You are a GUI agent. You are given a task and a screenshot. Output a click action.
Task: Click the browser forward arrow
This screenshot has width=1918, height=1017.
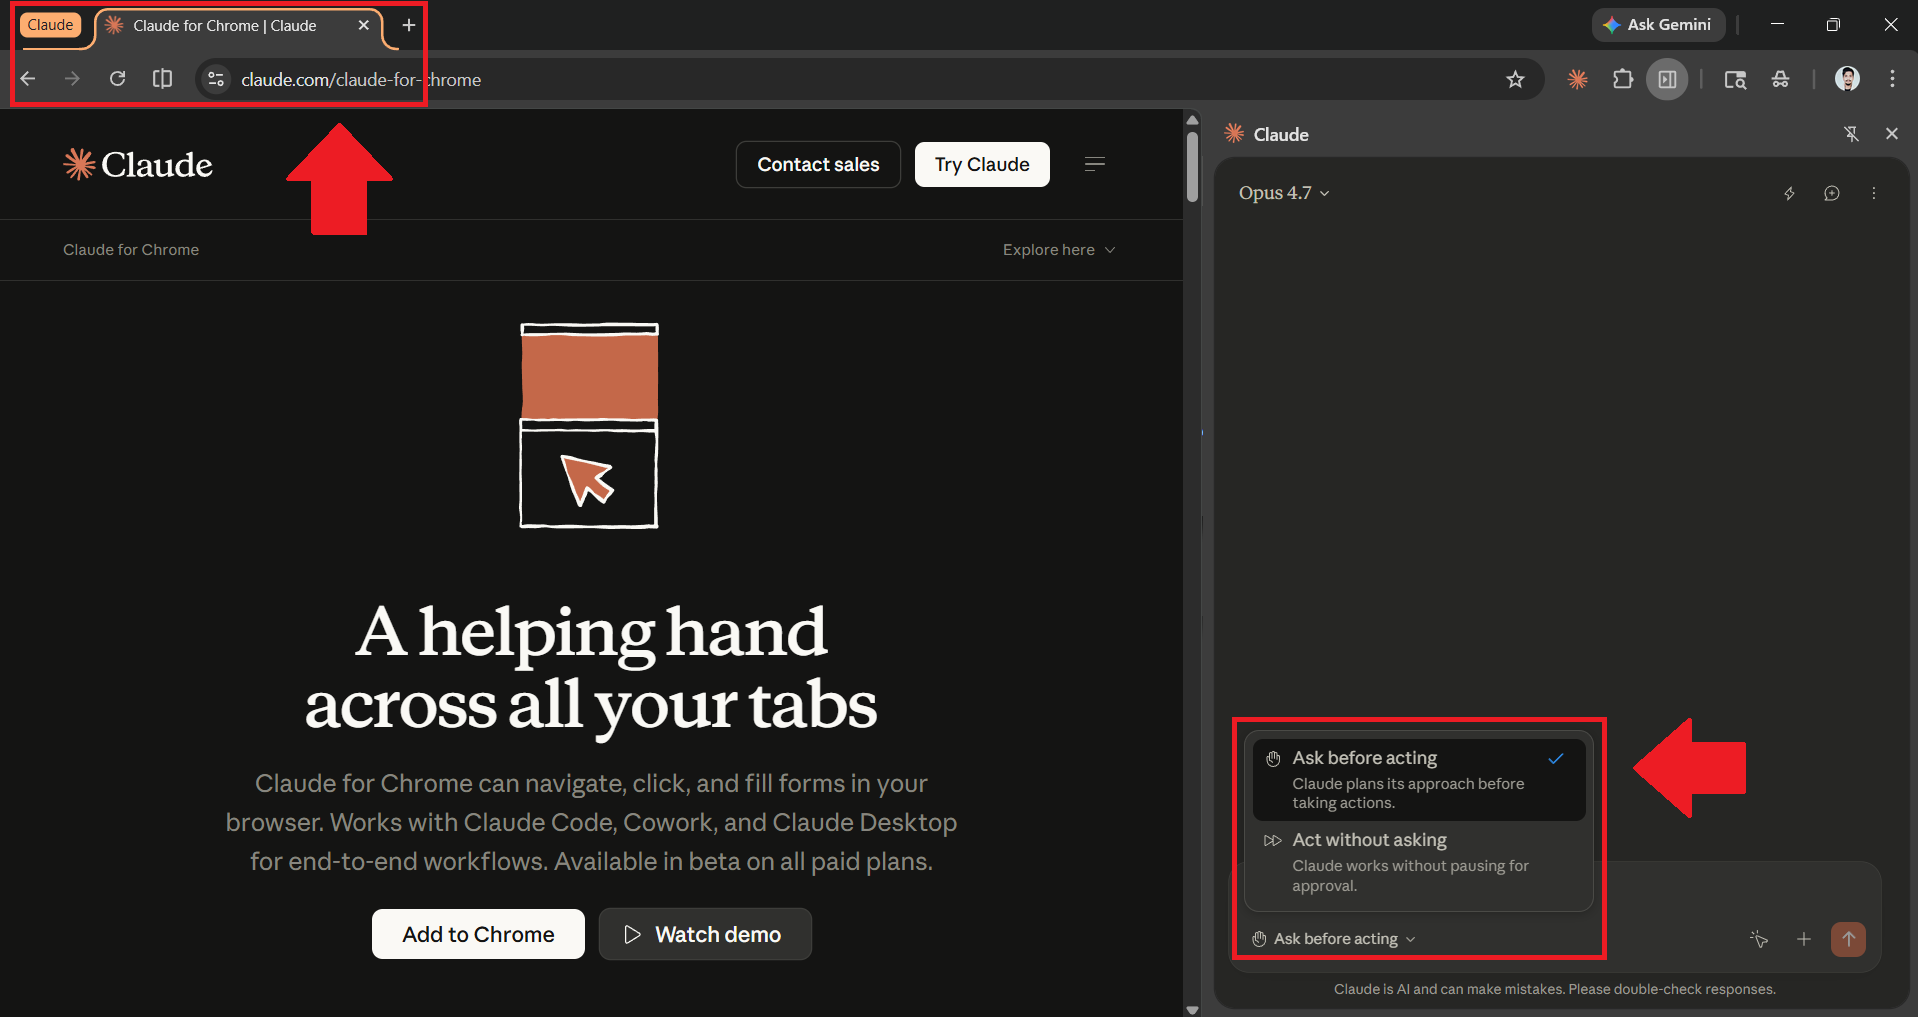72,79
